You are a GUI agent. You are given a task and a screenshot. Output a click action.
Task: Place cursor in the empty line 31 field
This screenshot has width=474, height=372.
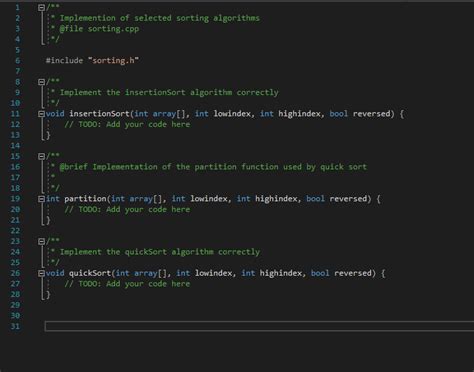(259, 326)
